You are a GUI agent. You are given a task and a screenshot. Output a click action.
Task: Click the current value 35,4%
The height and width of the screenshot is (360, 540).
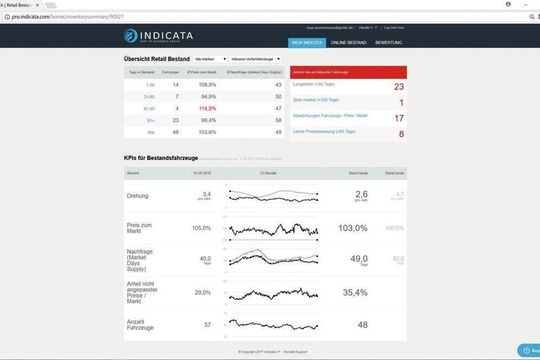pos(355,292)
